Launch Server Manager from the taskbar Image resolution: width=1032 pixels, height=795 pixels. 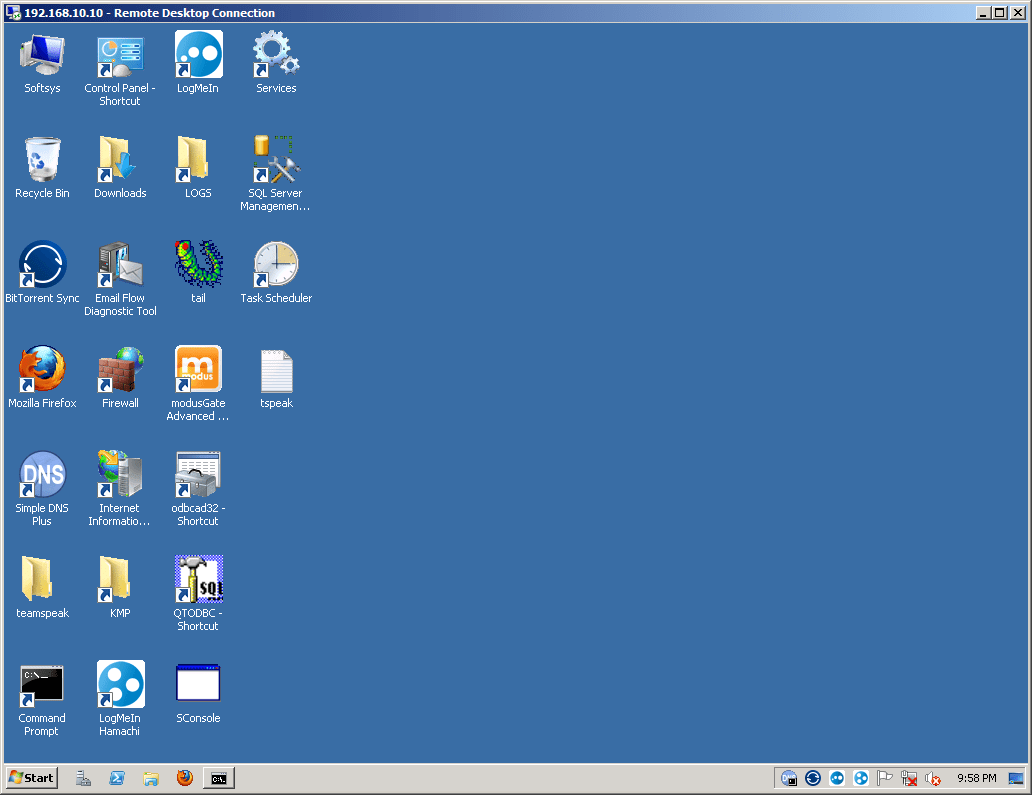tap(83, 779)
